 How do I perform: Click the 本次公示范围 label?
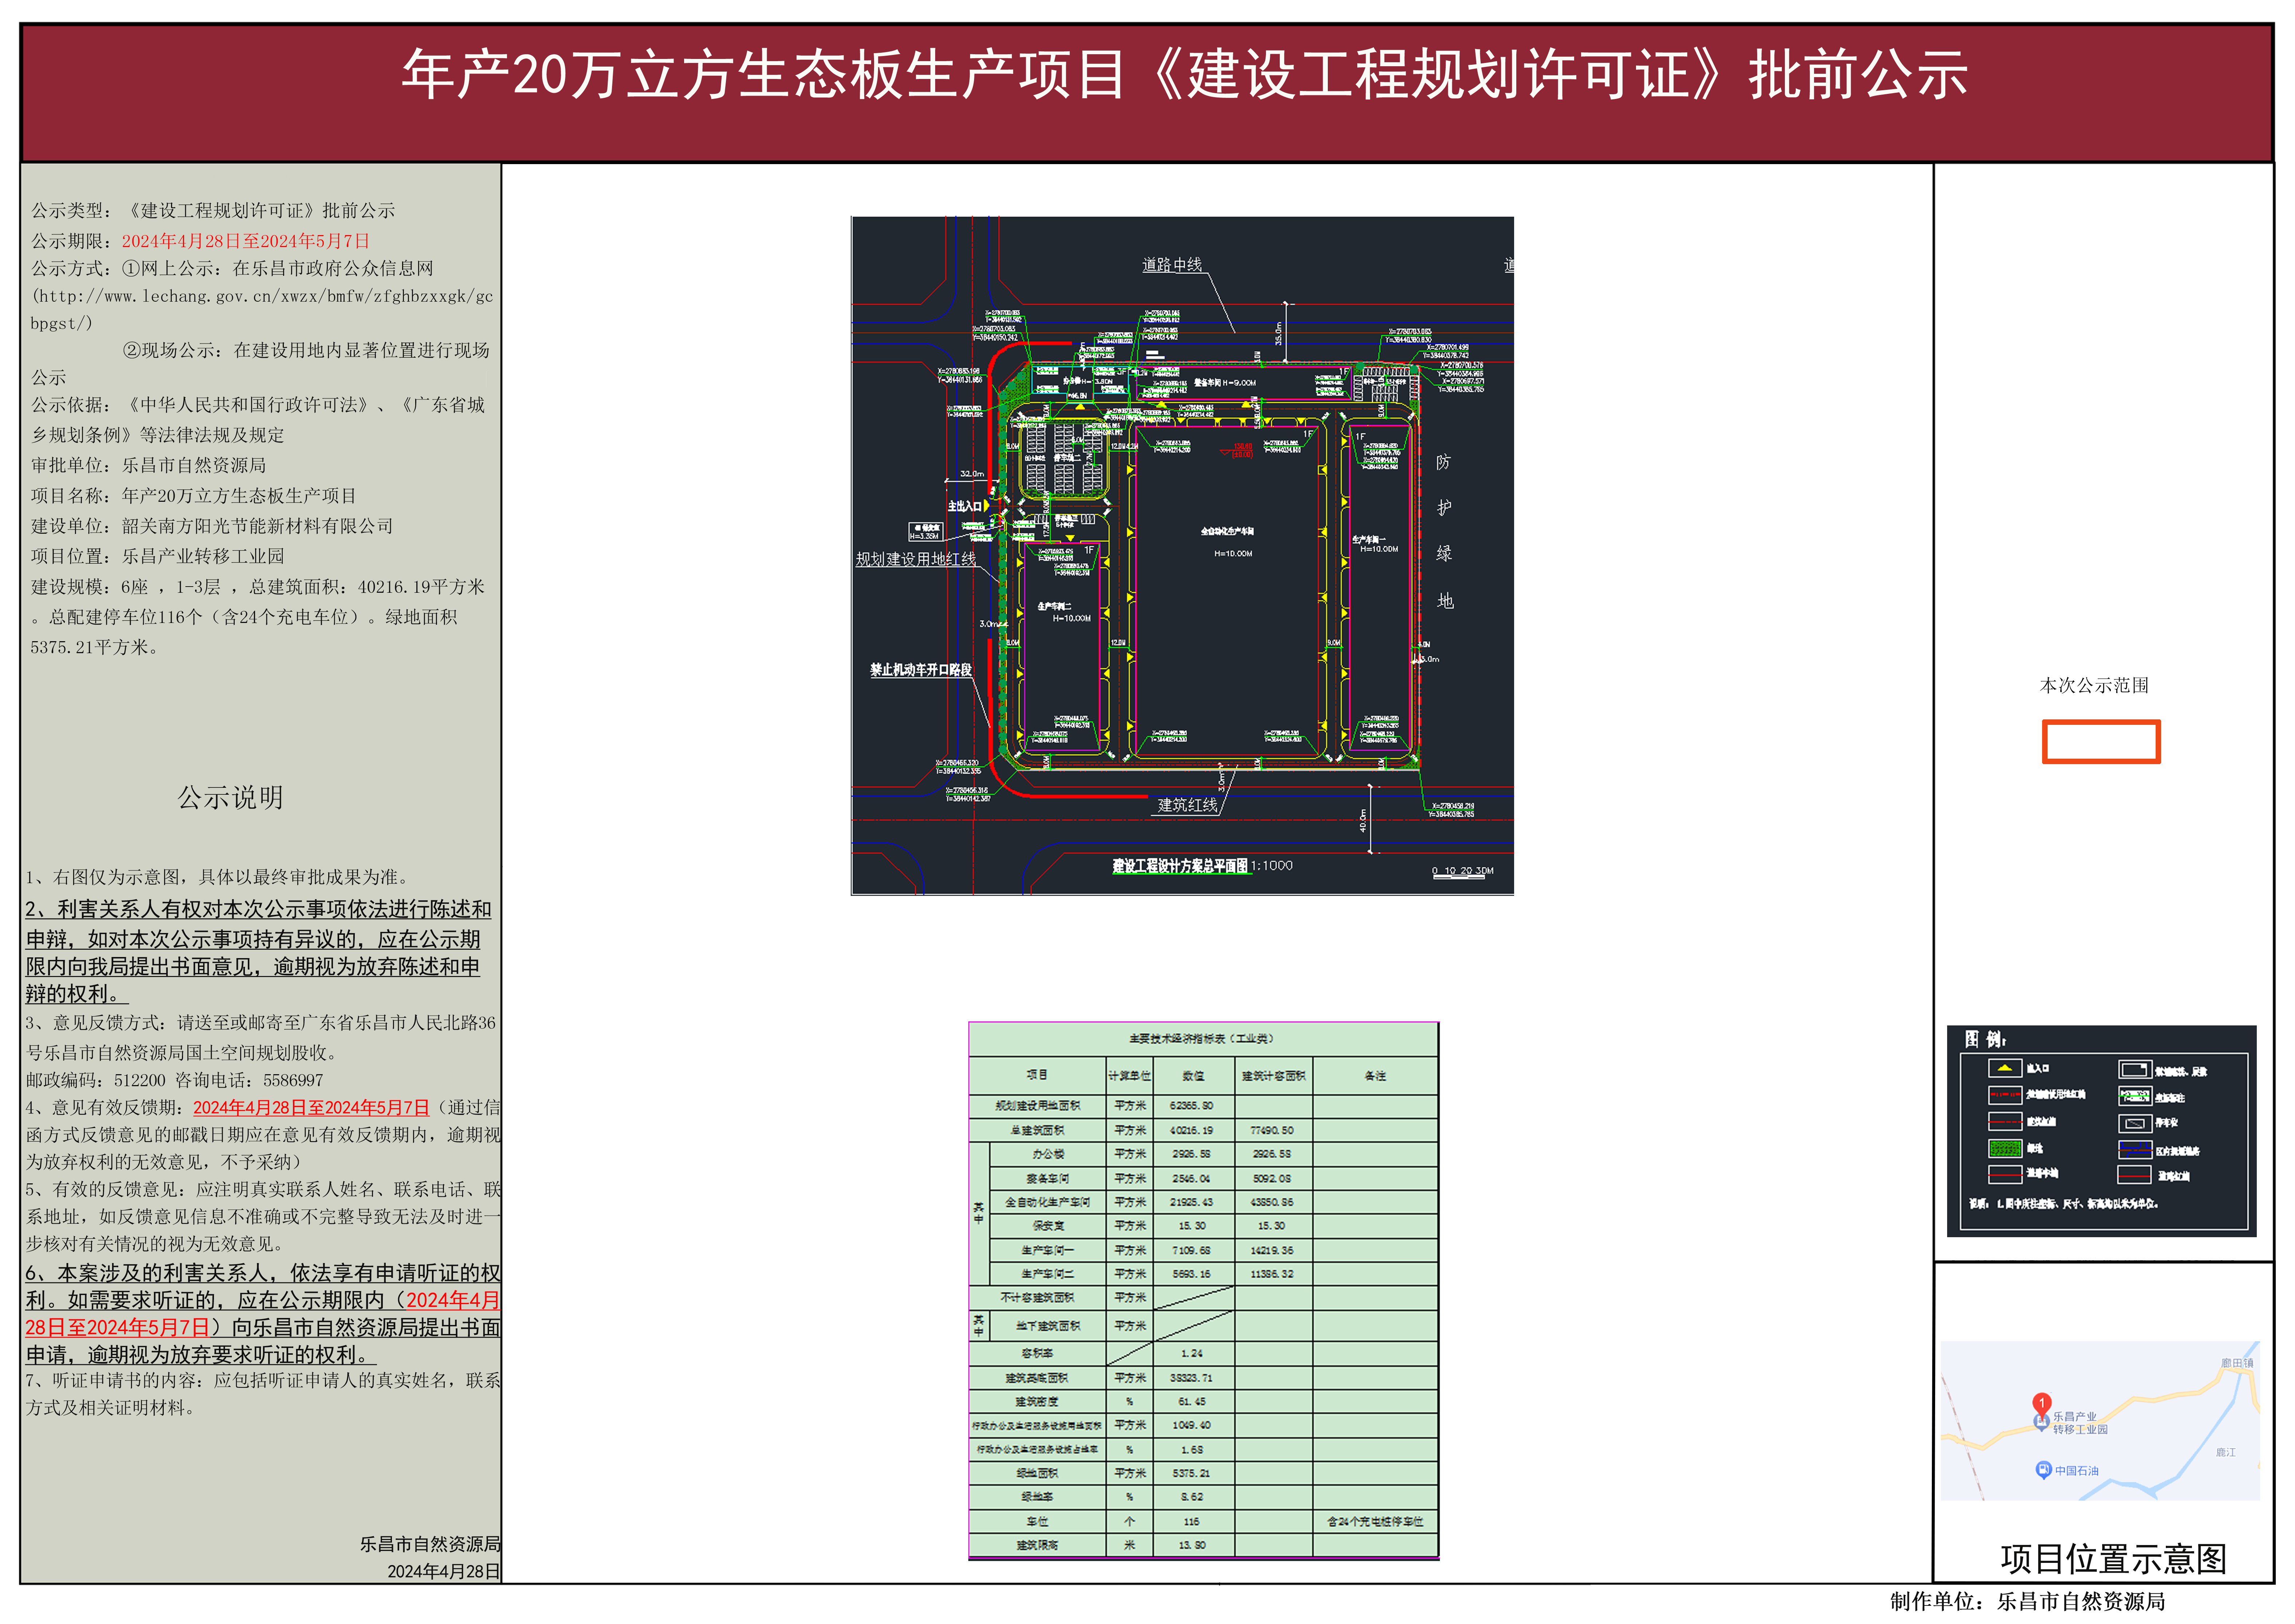pos(2094,685)
